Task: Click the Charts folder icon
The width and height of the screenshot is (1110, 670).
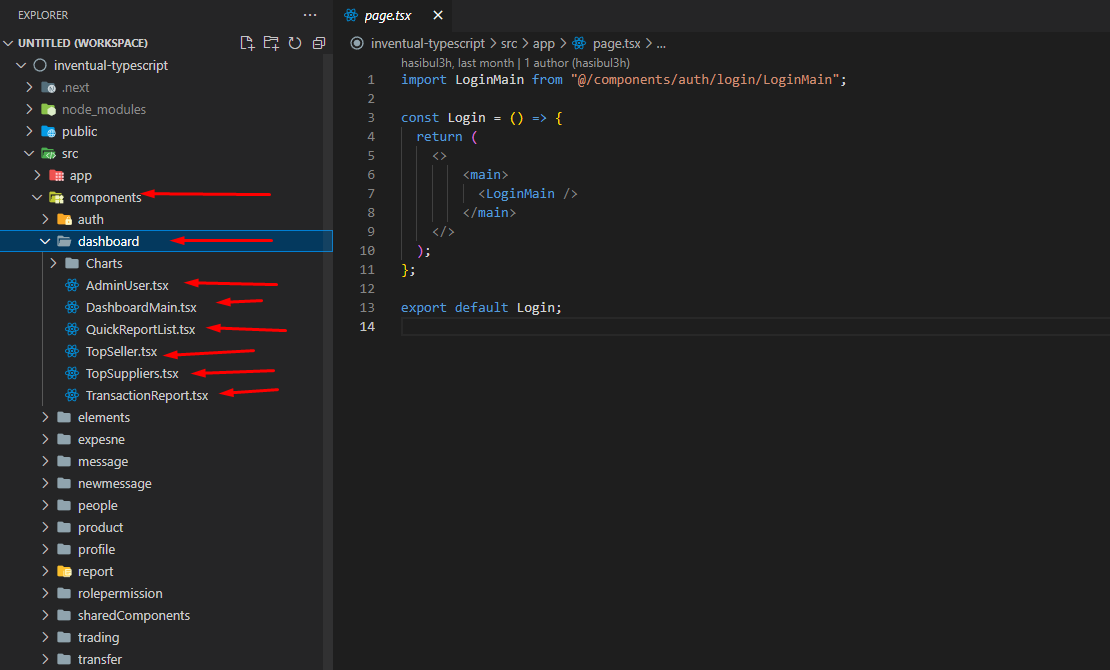Action: 72,263
